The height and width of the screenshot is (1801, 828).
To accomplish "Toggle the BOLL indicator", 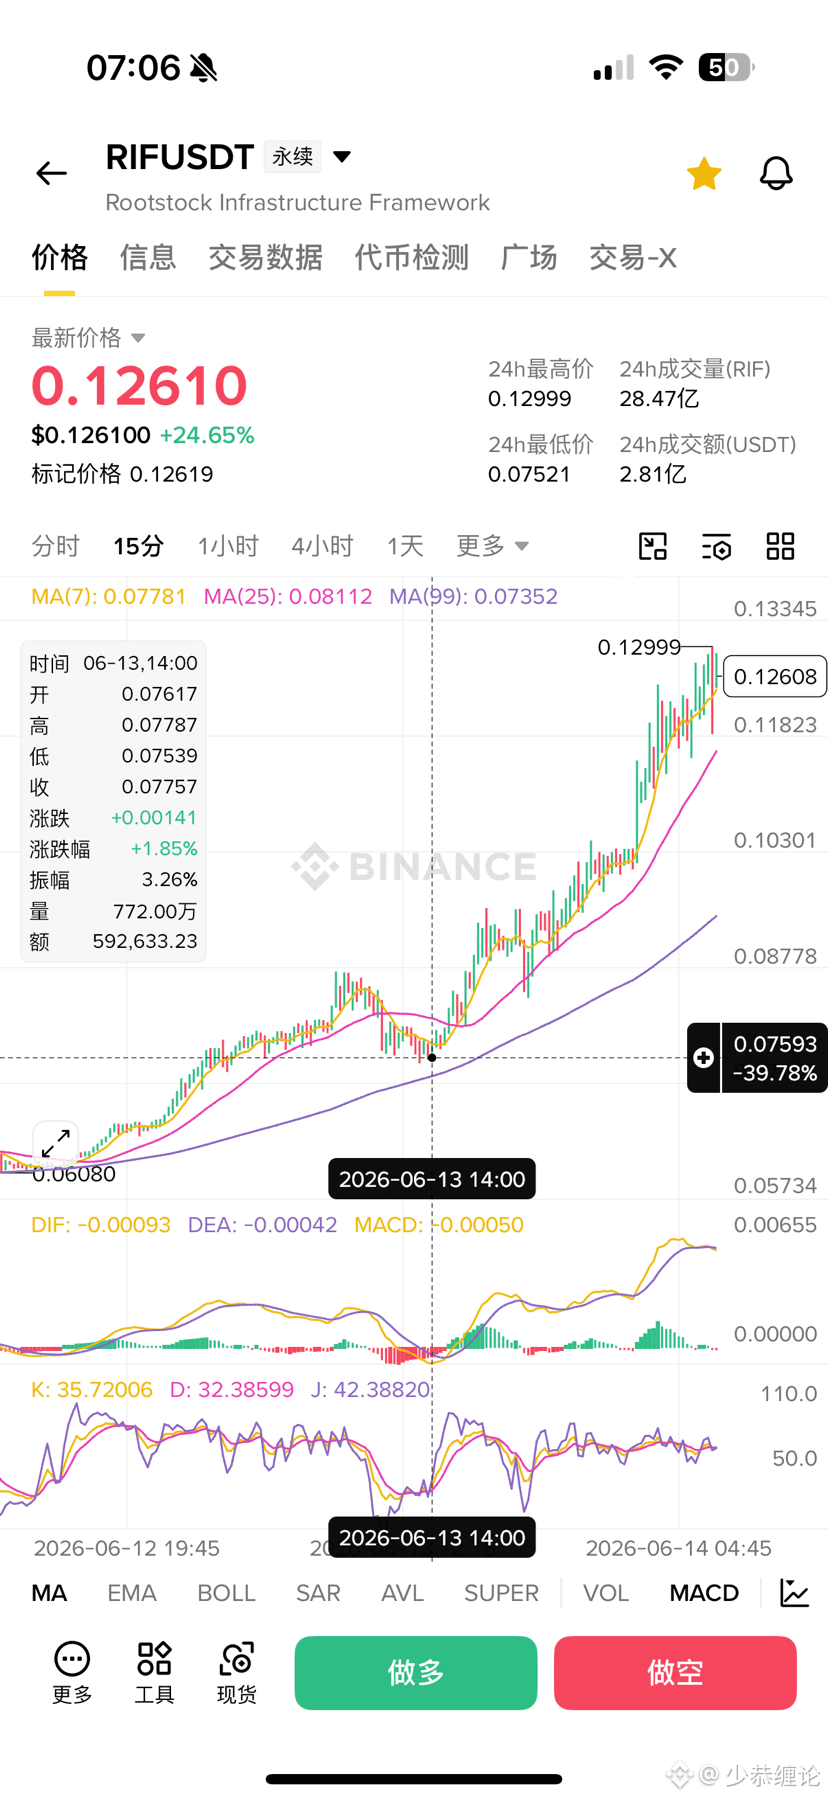I will [x=226, y=1593].
